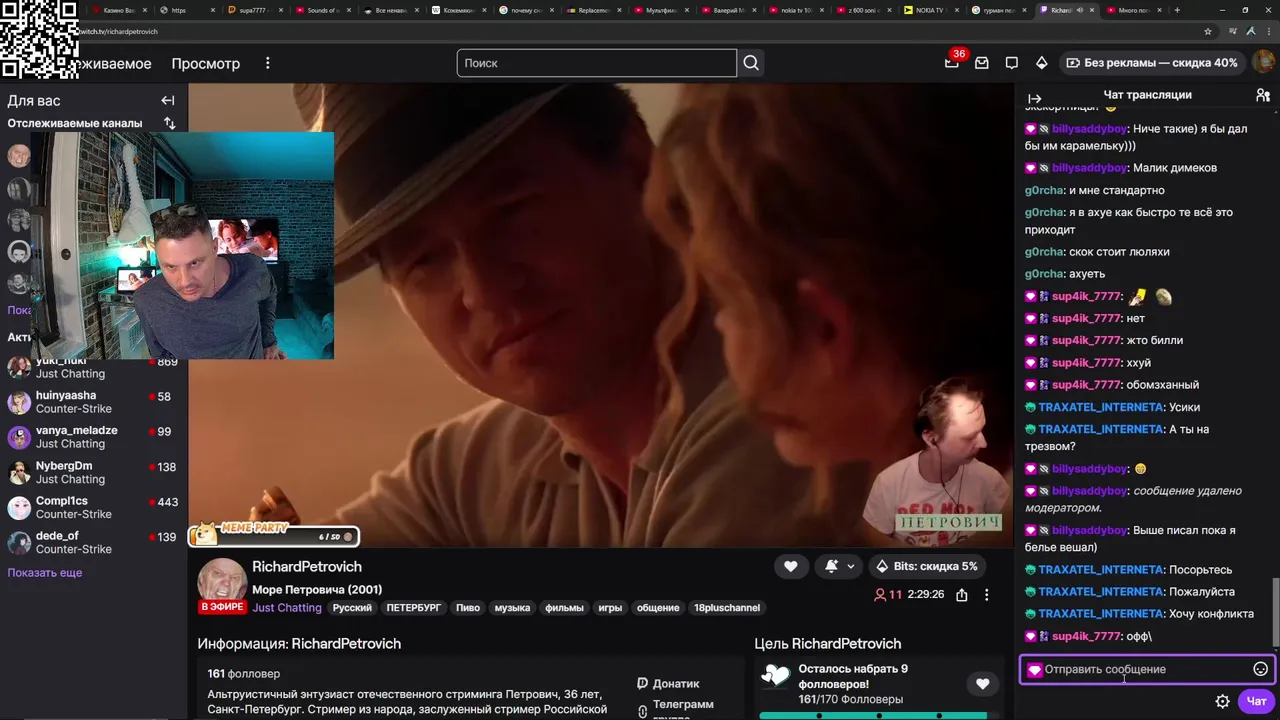Click the search magnifier button
The height and width of the screenshot is (720, 1280).
(x=751, y=63)
